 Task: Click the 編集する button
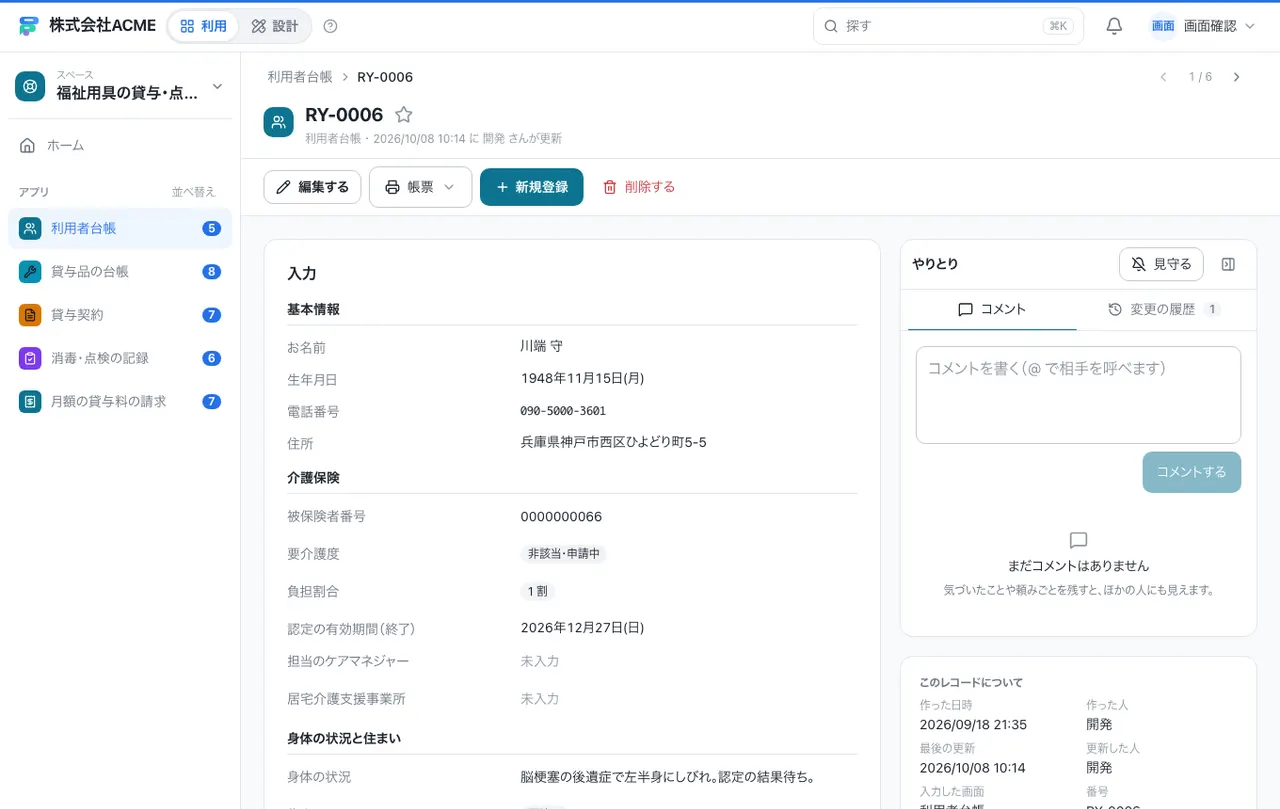tap(312, 187)
